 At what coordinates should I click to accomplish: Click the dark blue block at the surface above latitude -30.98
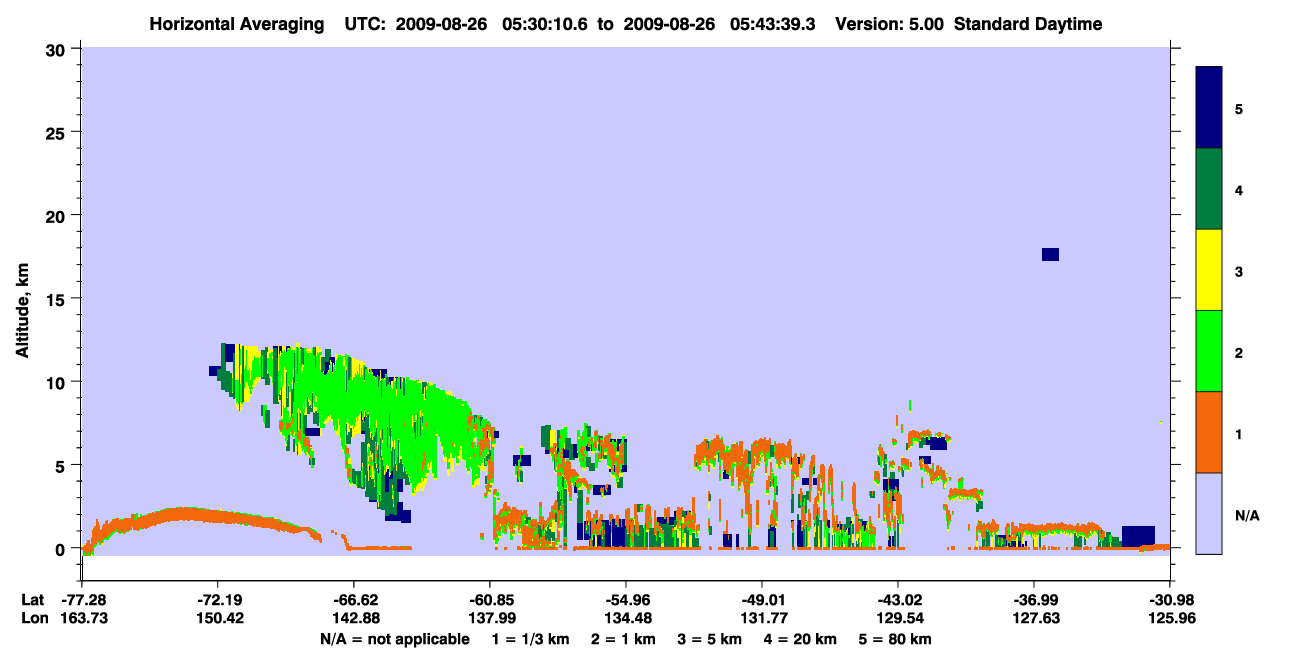pos(1138,536)
